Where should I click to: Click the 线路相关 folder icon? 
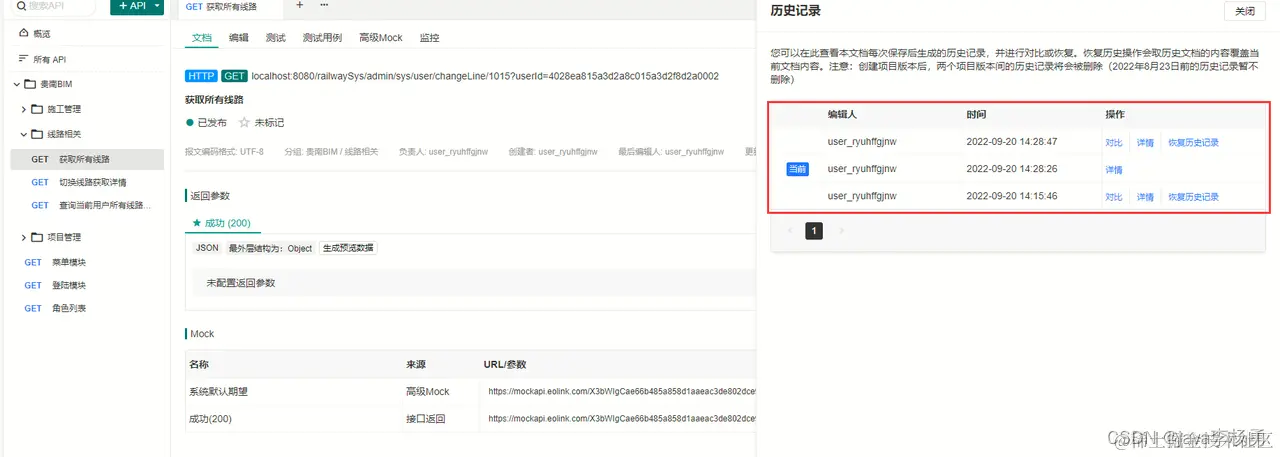point(38,134)
